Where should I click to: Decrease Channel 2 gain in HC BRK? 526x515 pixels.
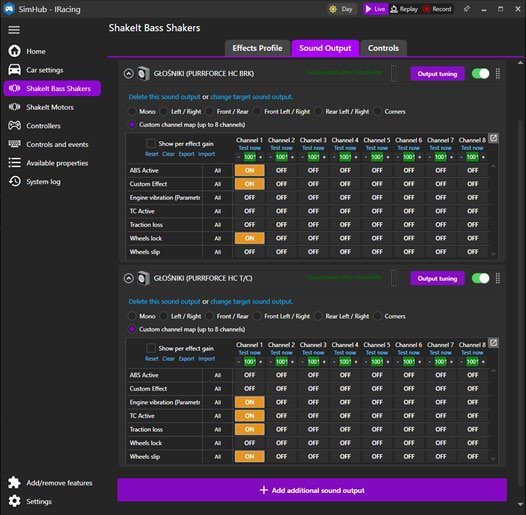(270, 157)
